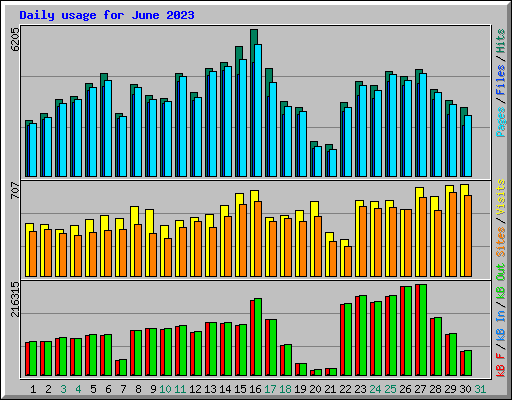Click the tallest cyan Pages bar for day 16
The height and width of the screenshot is (400, 512).
click(258, 110)
